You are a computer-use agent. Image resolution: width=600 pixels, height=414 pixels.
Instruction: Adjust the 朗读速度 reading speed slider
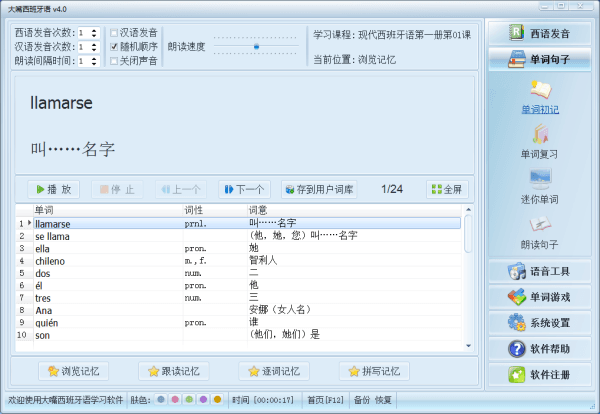click(x=256, y=46)
